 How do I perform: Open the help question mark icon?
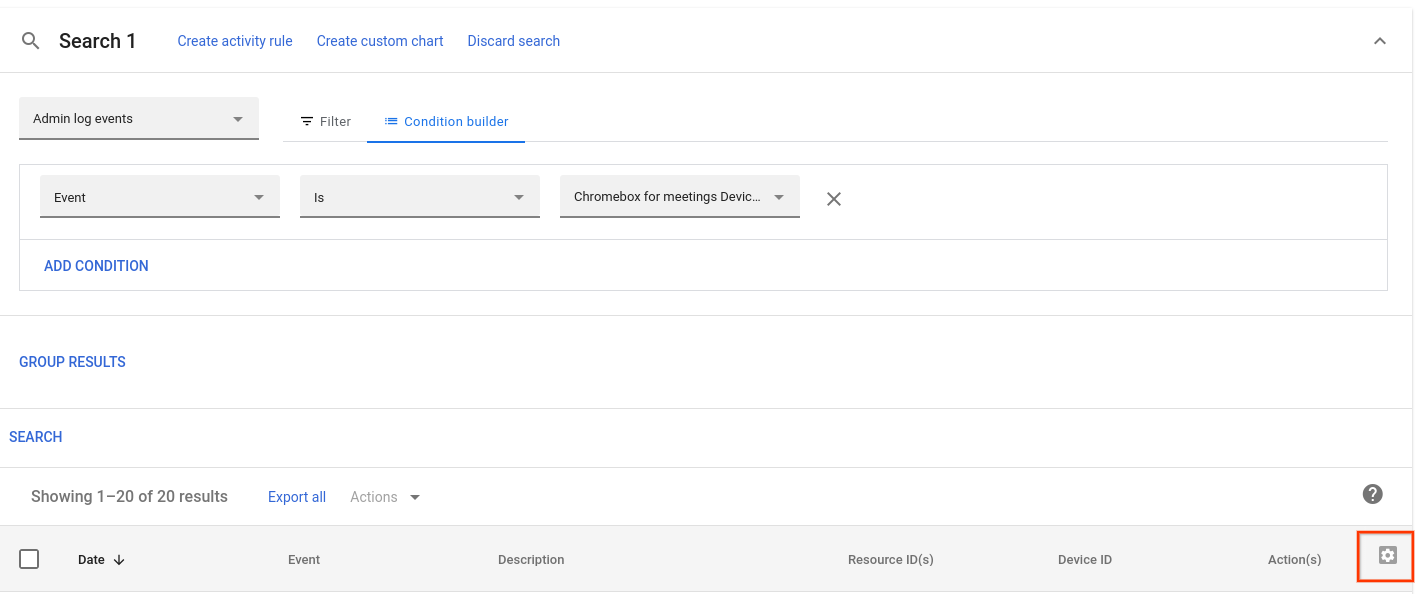point(1373,494)
